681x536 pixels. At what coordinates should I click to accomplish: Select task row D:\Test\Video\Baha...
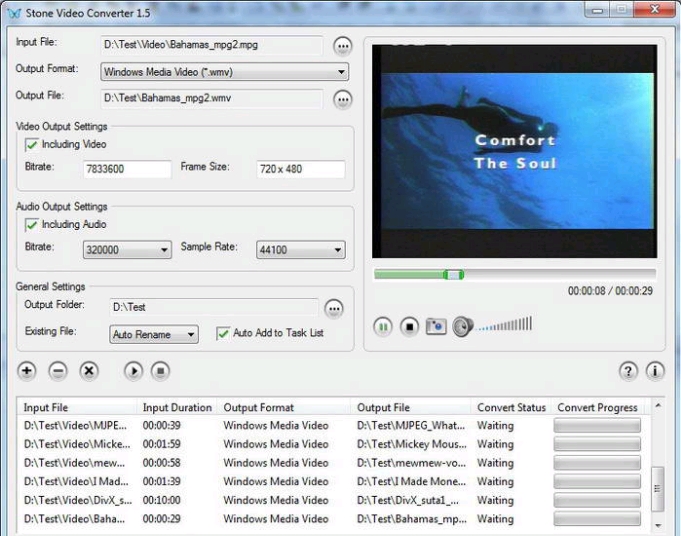pos(334,519)
